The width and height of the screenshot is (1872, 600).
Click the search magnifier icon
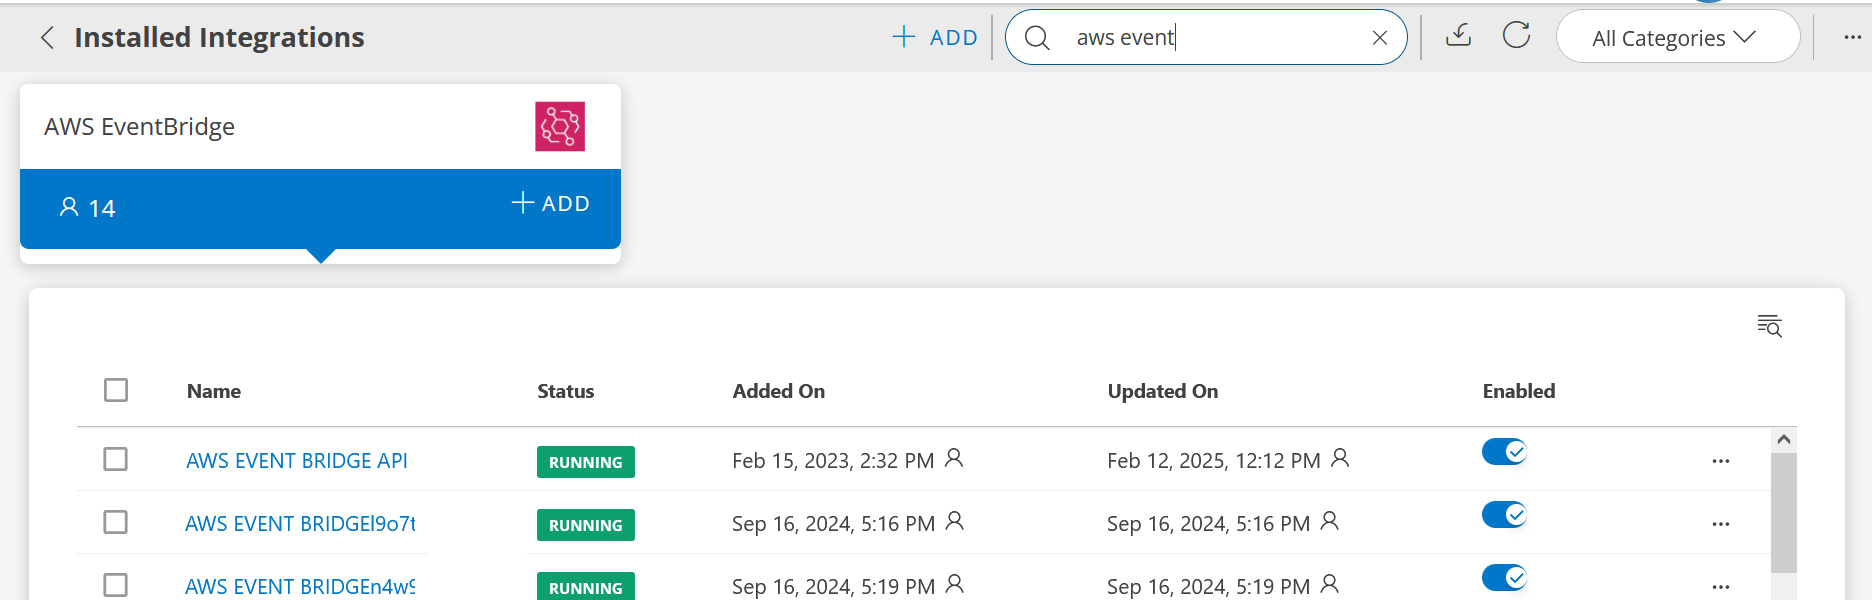[1037, 38]
